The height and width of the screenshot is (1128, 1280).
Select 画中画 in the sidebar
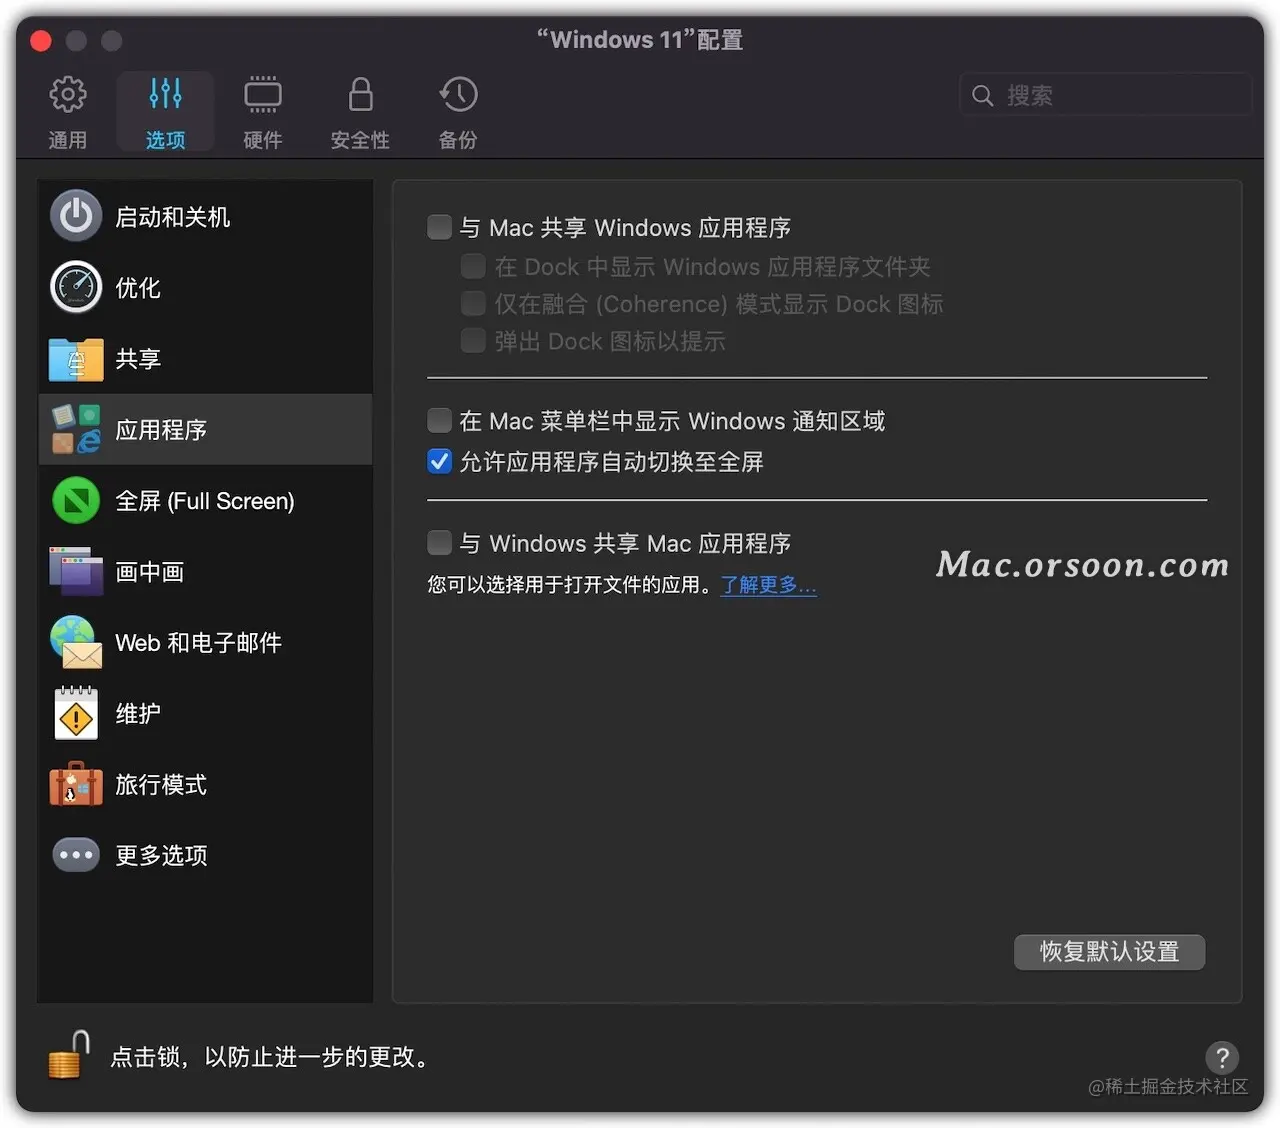pyautogui.click(x=150, y=572)
